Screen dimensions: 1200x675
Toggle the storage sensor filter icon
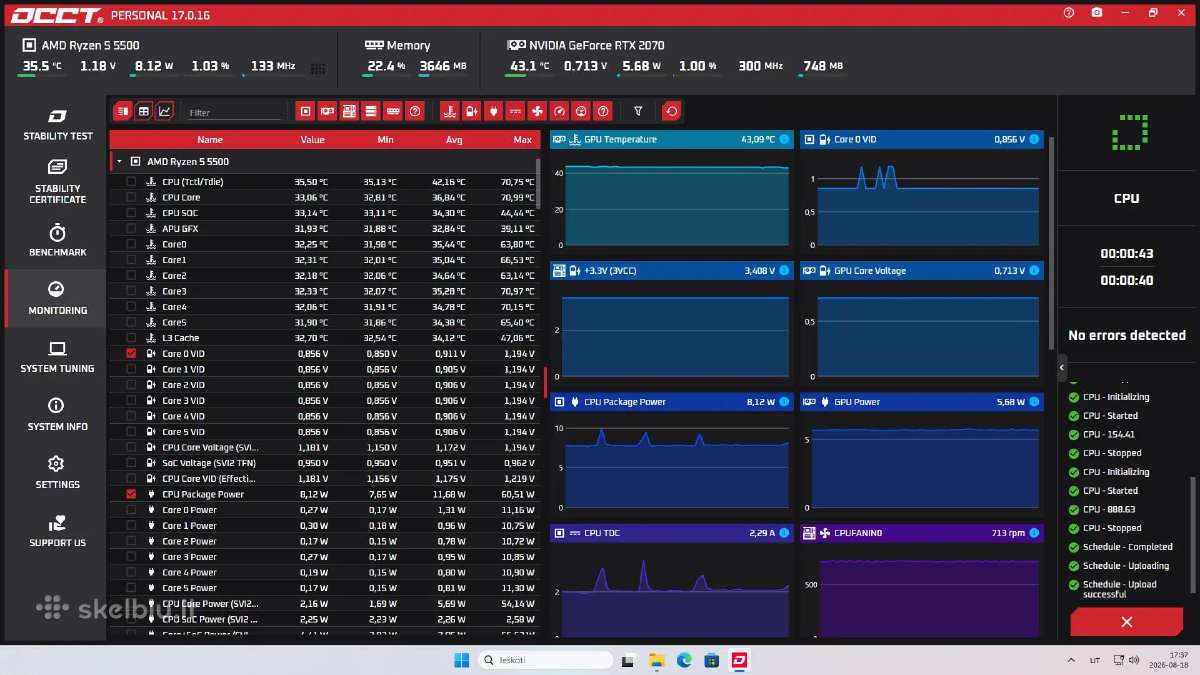coord(371,111)
